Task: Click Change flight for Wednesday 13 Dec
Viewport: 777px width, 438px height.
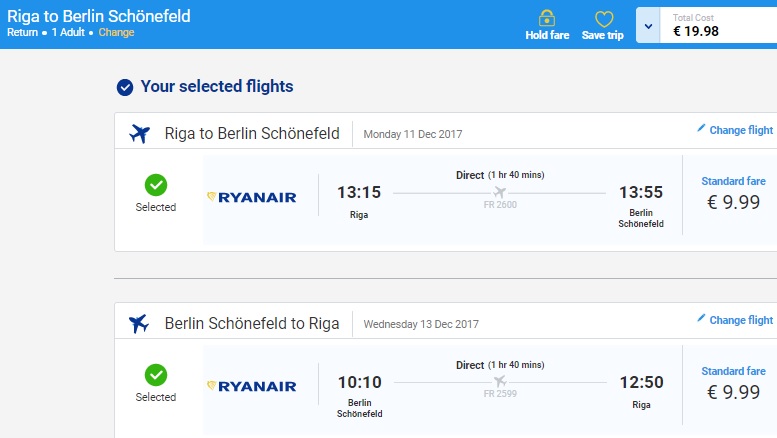Action: click(741, 320)
